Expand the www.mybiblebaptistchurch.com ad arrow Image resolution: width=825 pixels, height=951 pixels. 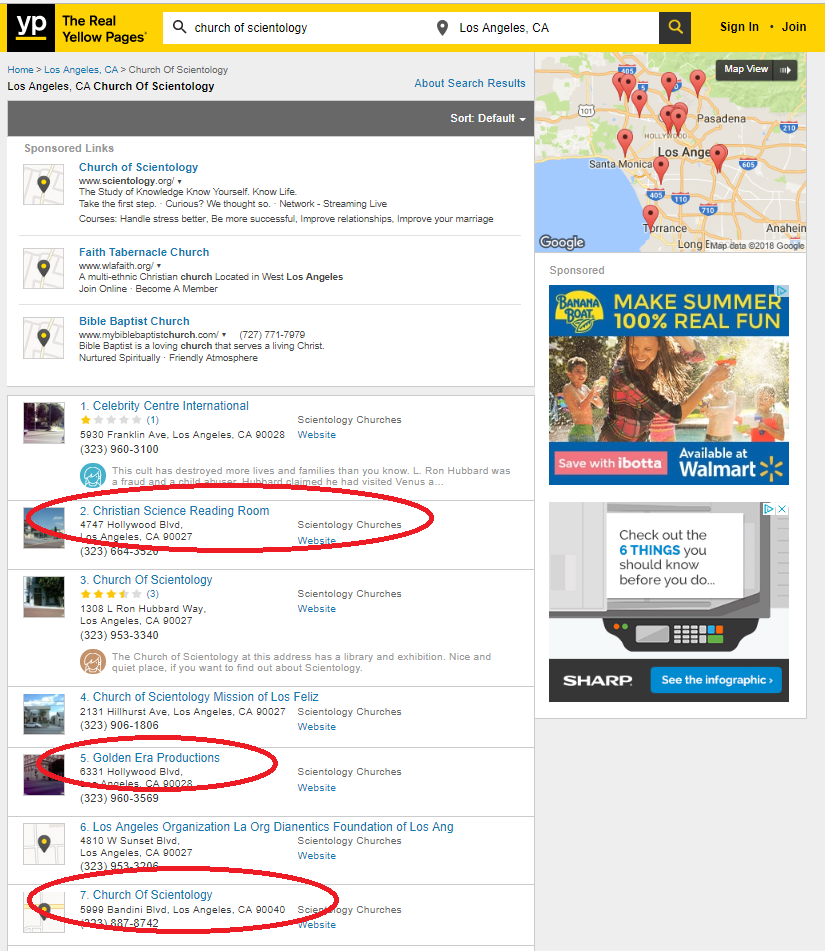coord(224,335)
